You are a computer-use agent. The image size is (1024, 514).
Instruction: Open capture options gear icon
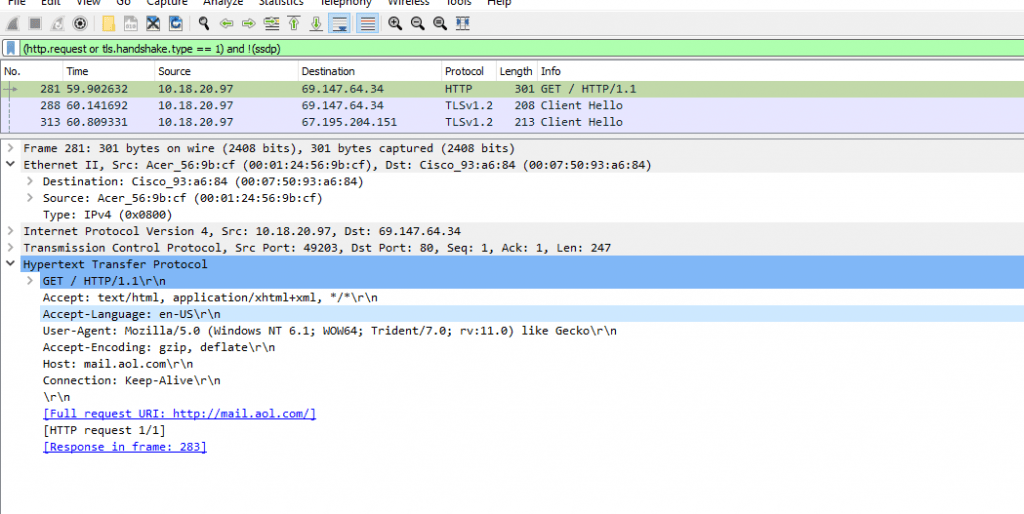[x=80, y=23]
